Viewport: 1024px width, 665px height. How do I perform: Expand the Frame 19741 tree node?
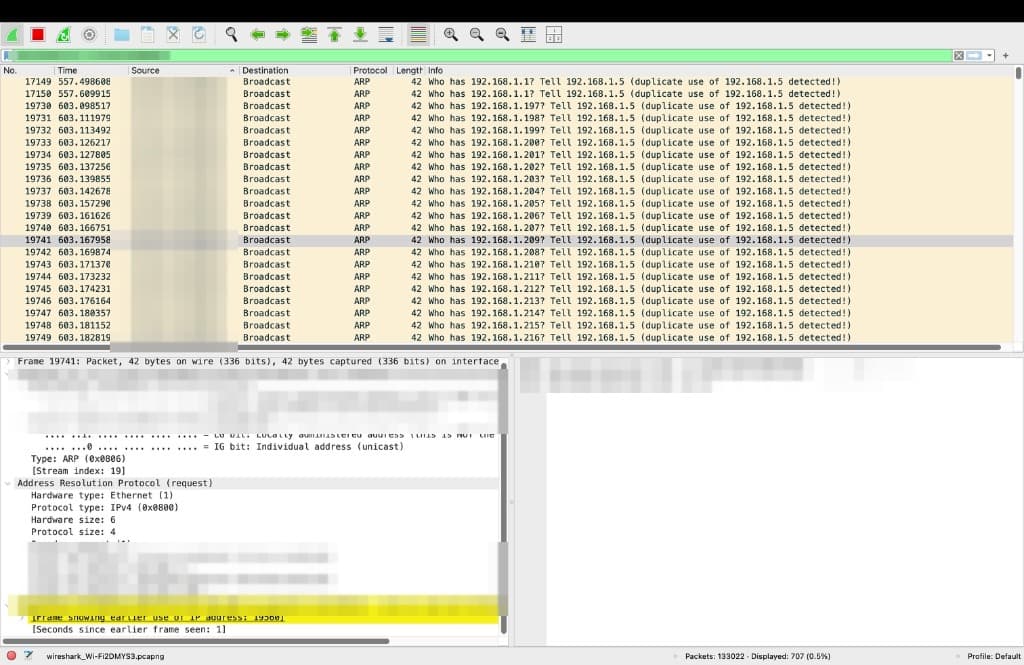point(8,361)
